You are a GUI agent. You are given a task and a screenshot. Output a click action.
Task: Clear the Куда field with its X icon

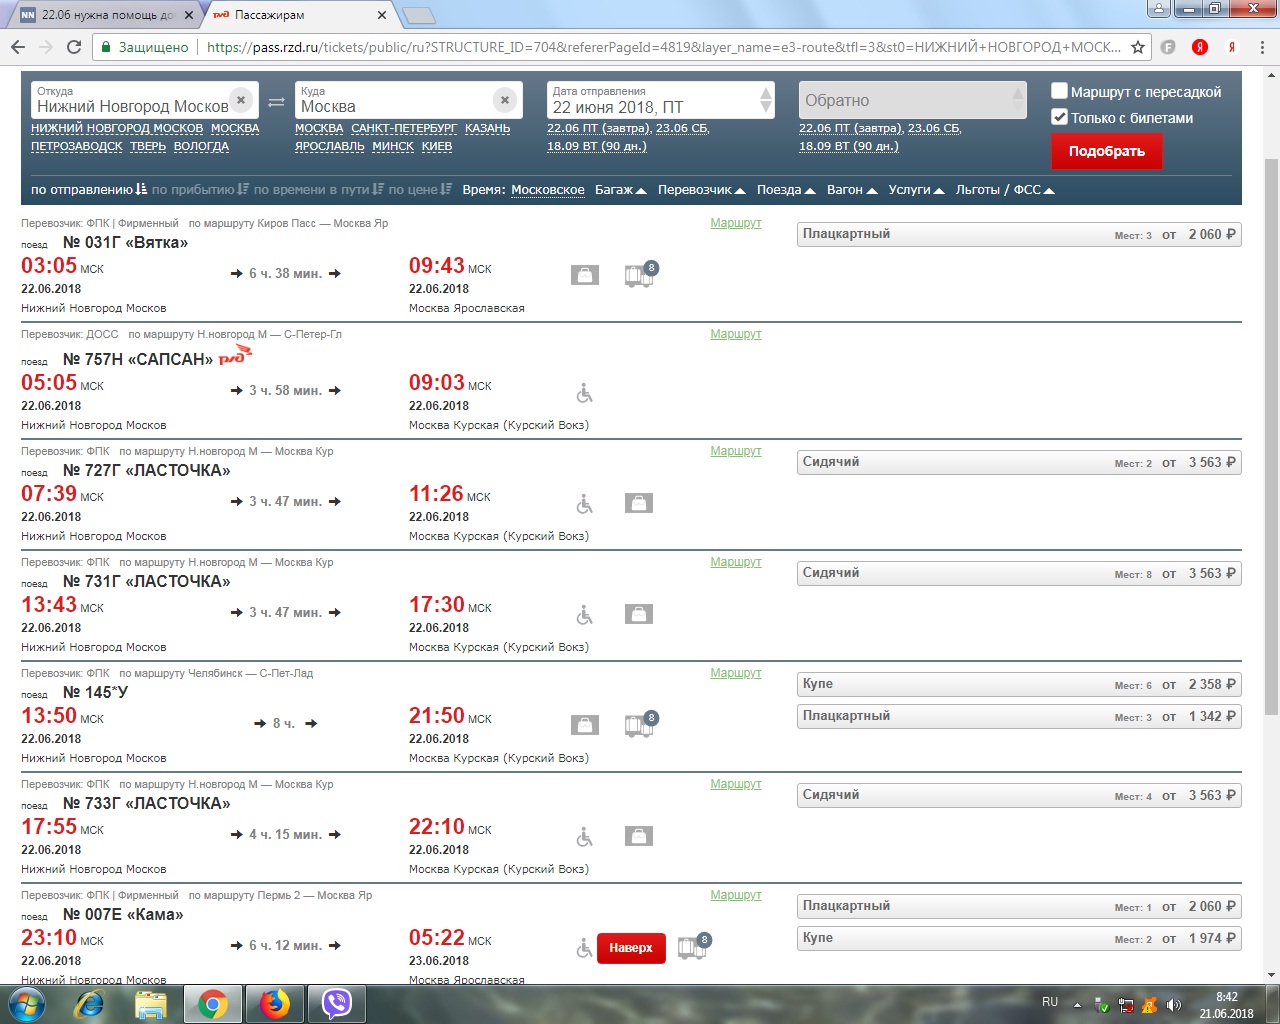tap(505, 100)
